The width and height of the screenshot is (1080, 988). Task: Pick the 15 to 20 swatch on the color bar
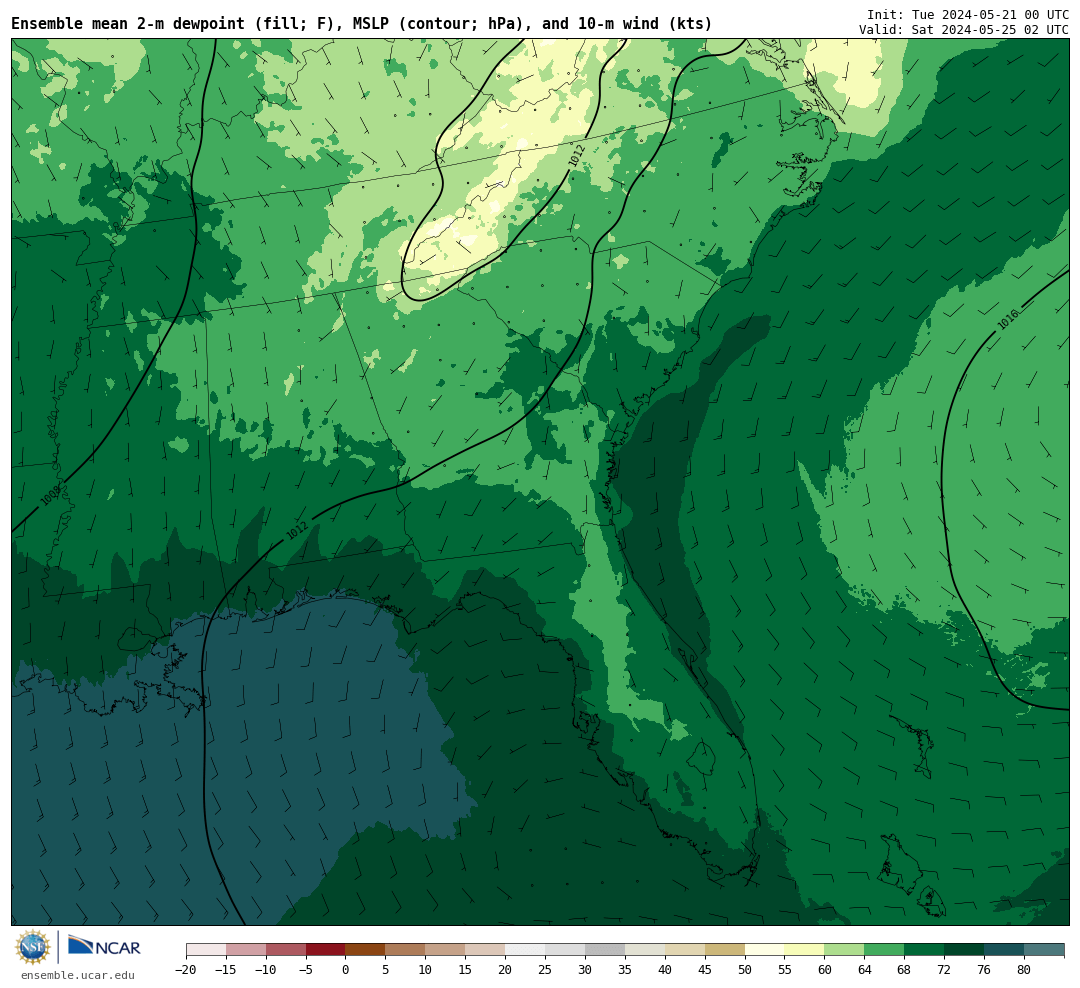click(x=486, y=950)
